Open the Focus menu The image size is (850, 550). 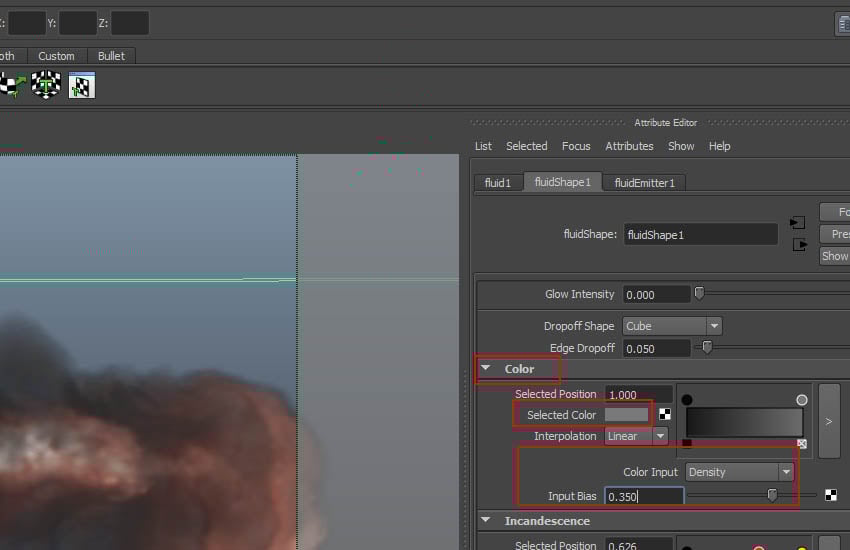(576, 146)
